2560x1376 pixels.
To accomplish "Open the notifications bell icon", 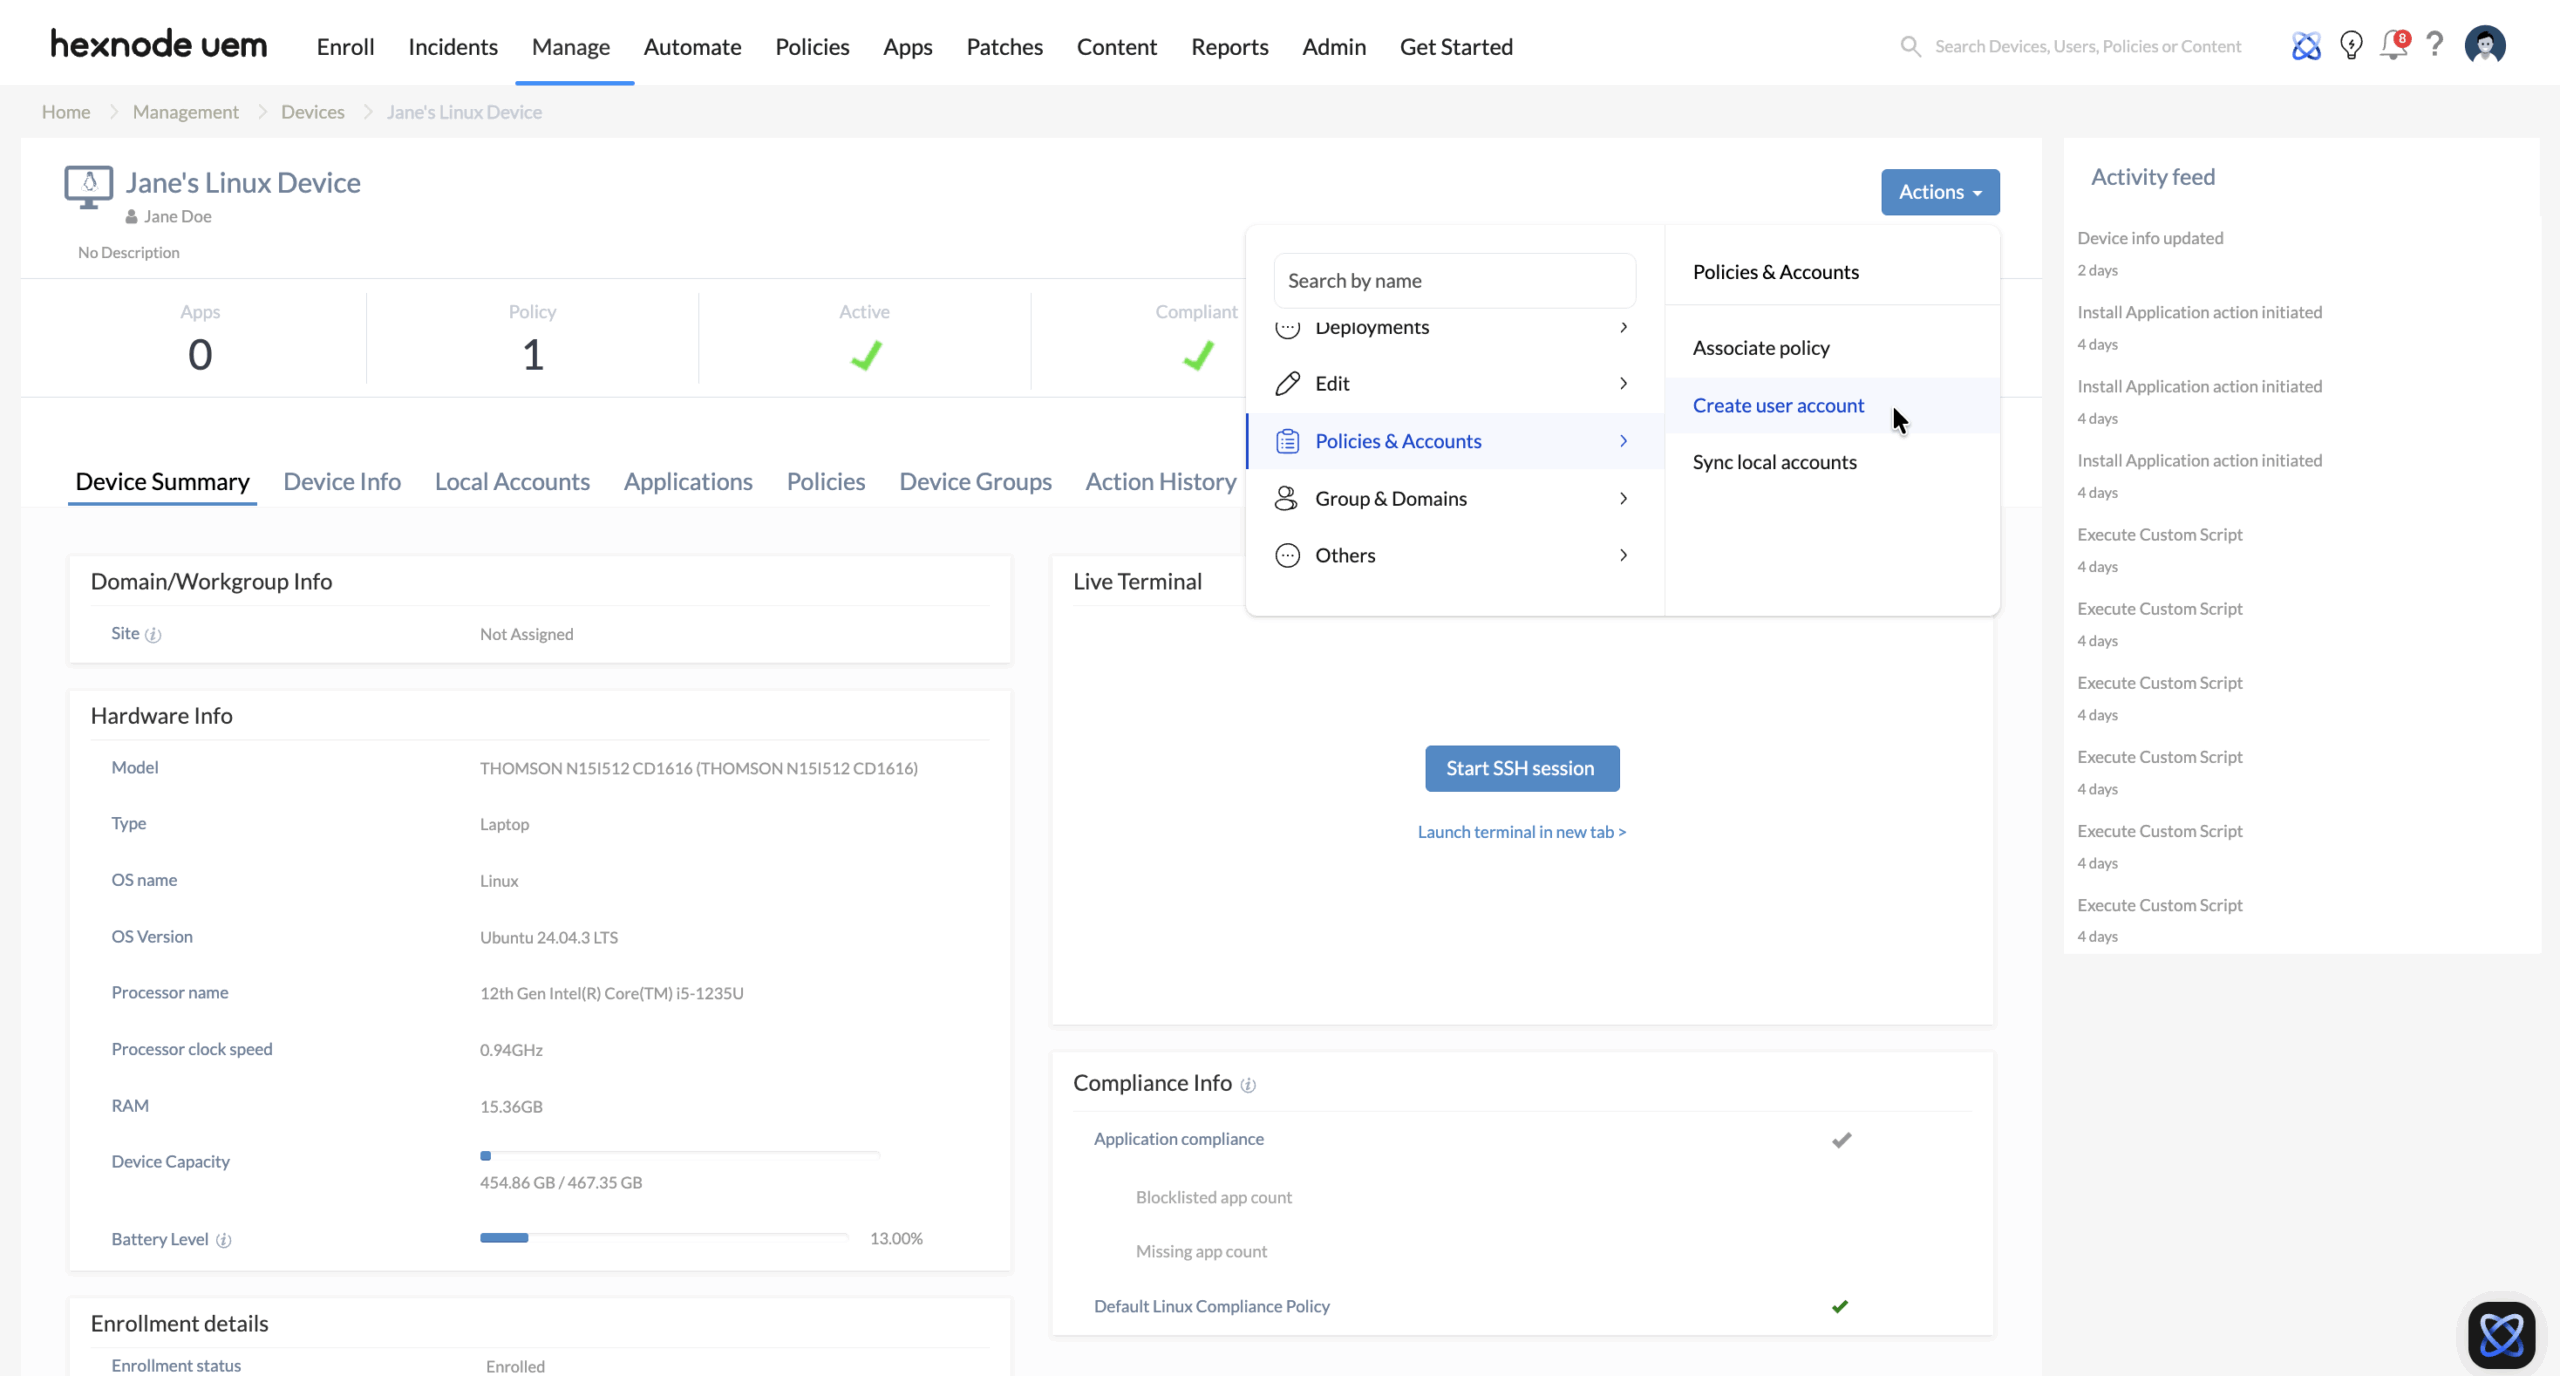I will [2393, 46].
